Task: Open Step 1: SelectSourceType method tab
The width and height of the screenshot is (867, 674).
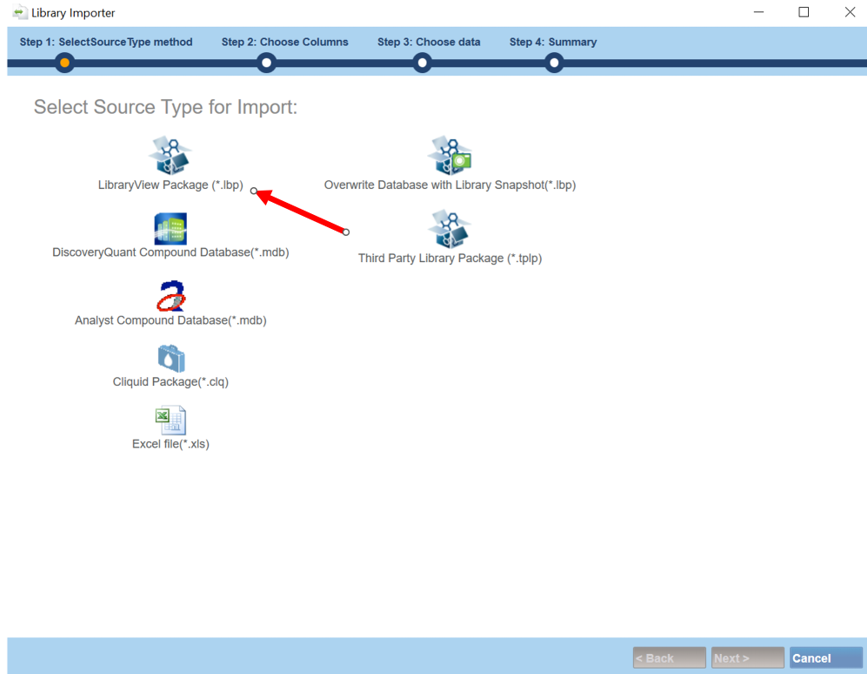Action: (106, 42)
